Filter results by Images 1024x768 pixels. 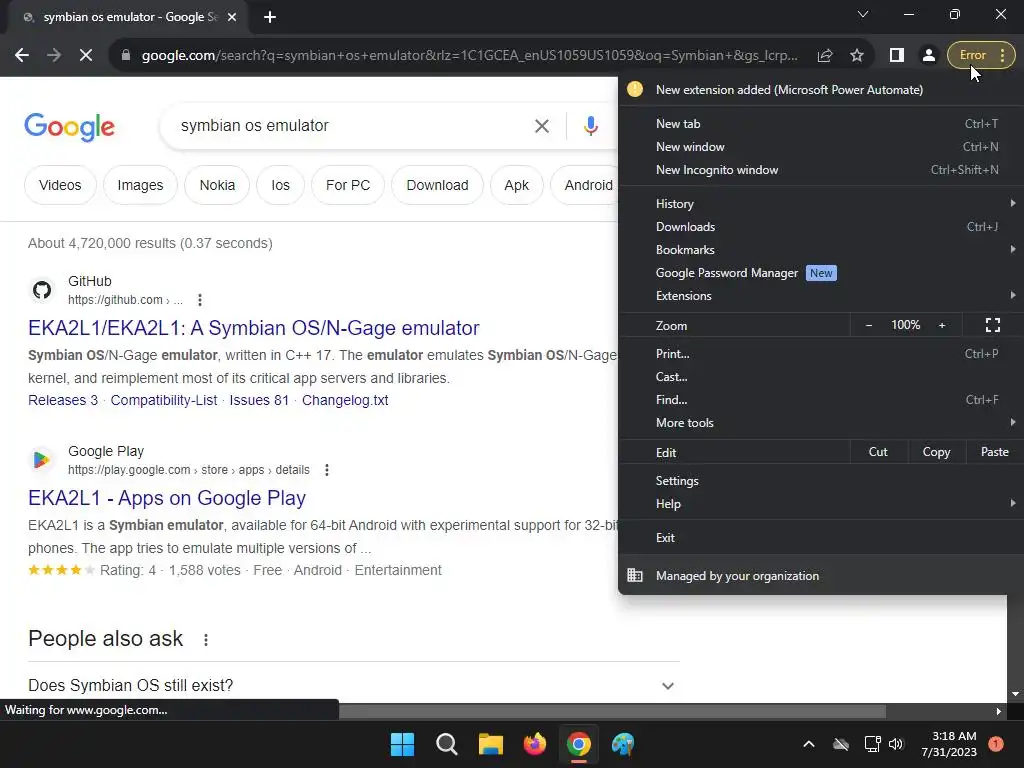[140, 185]
